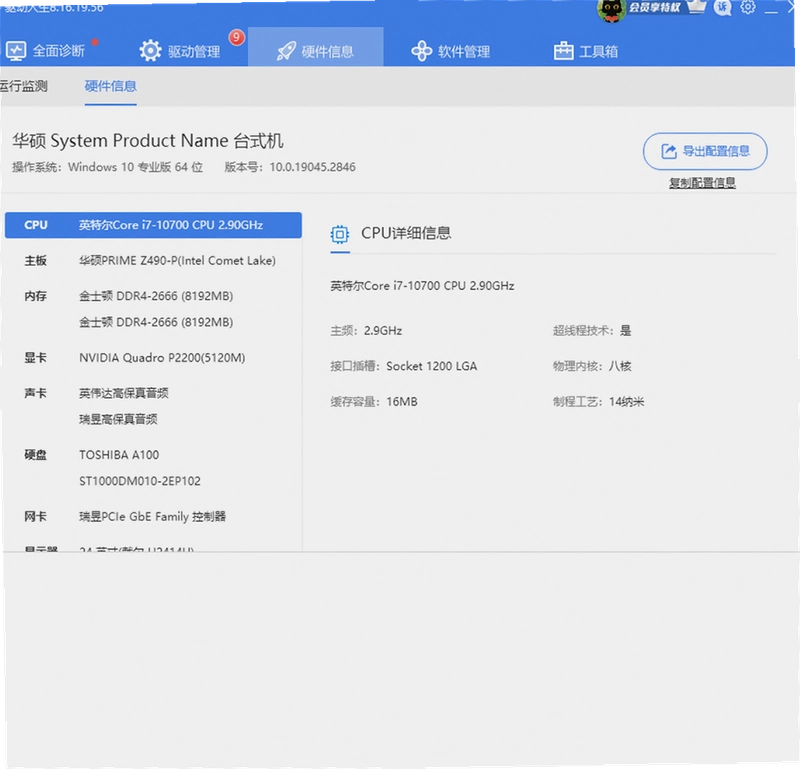Click the 华硕PRIME Z490-P motherboard text

click(x=177, y=261)
